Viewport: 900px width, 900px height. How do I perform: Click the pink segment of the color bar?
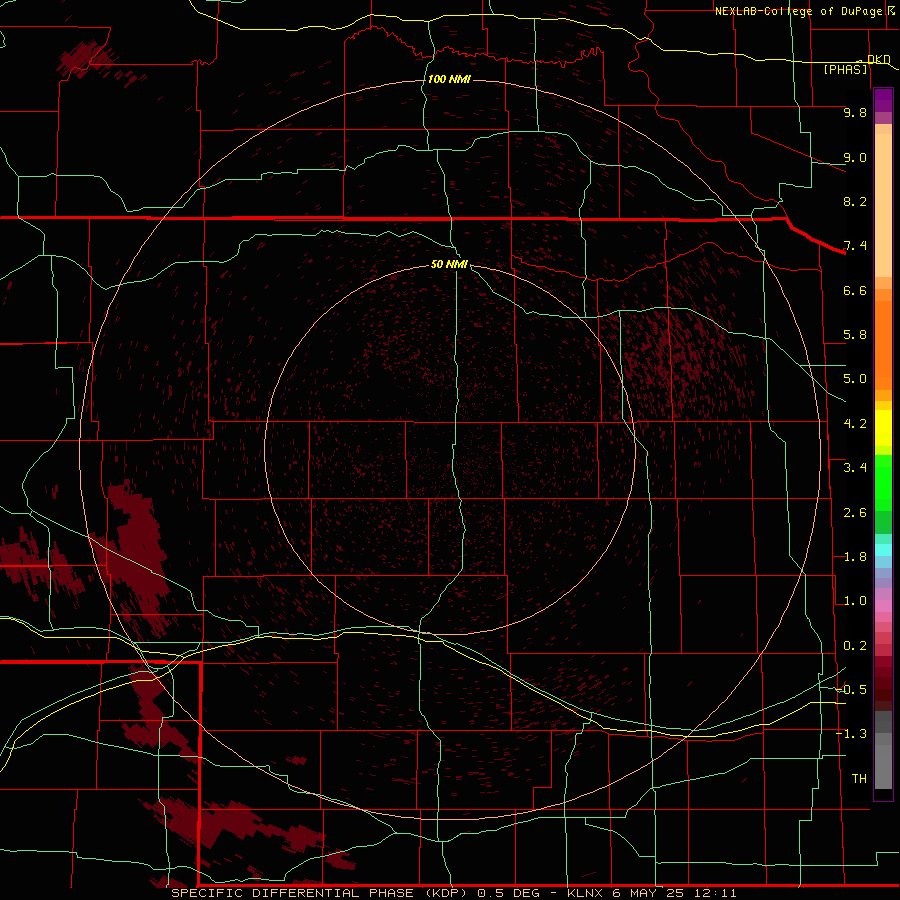coord(883,606)
